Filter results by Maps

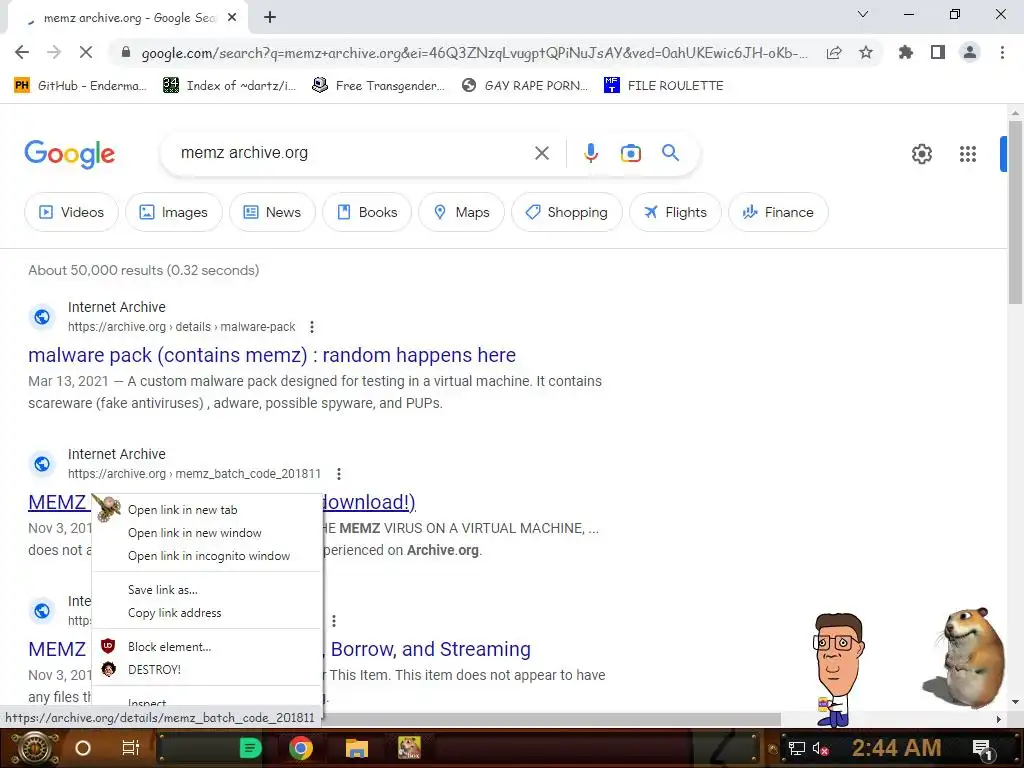coord(462,212)
